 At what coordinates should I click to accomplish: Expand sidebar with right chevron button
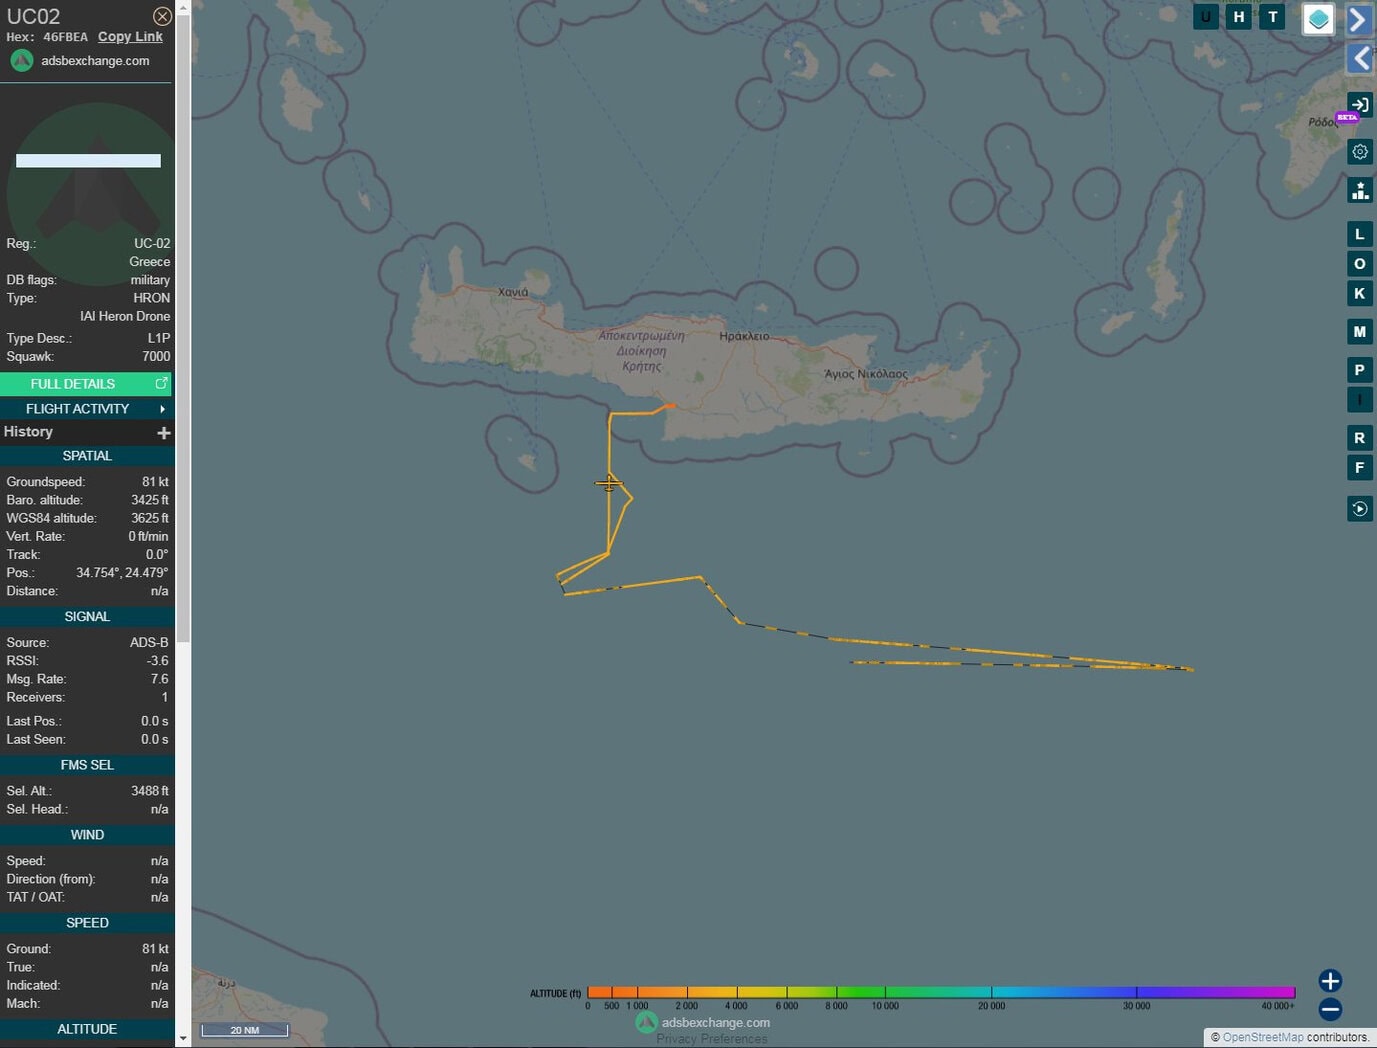pos(1359,19)
